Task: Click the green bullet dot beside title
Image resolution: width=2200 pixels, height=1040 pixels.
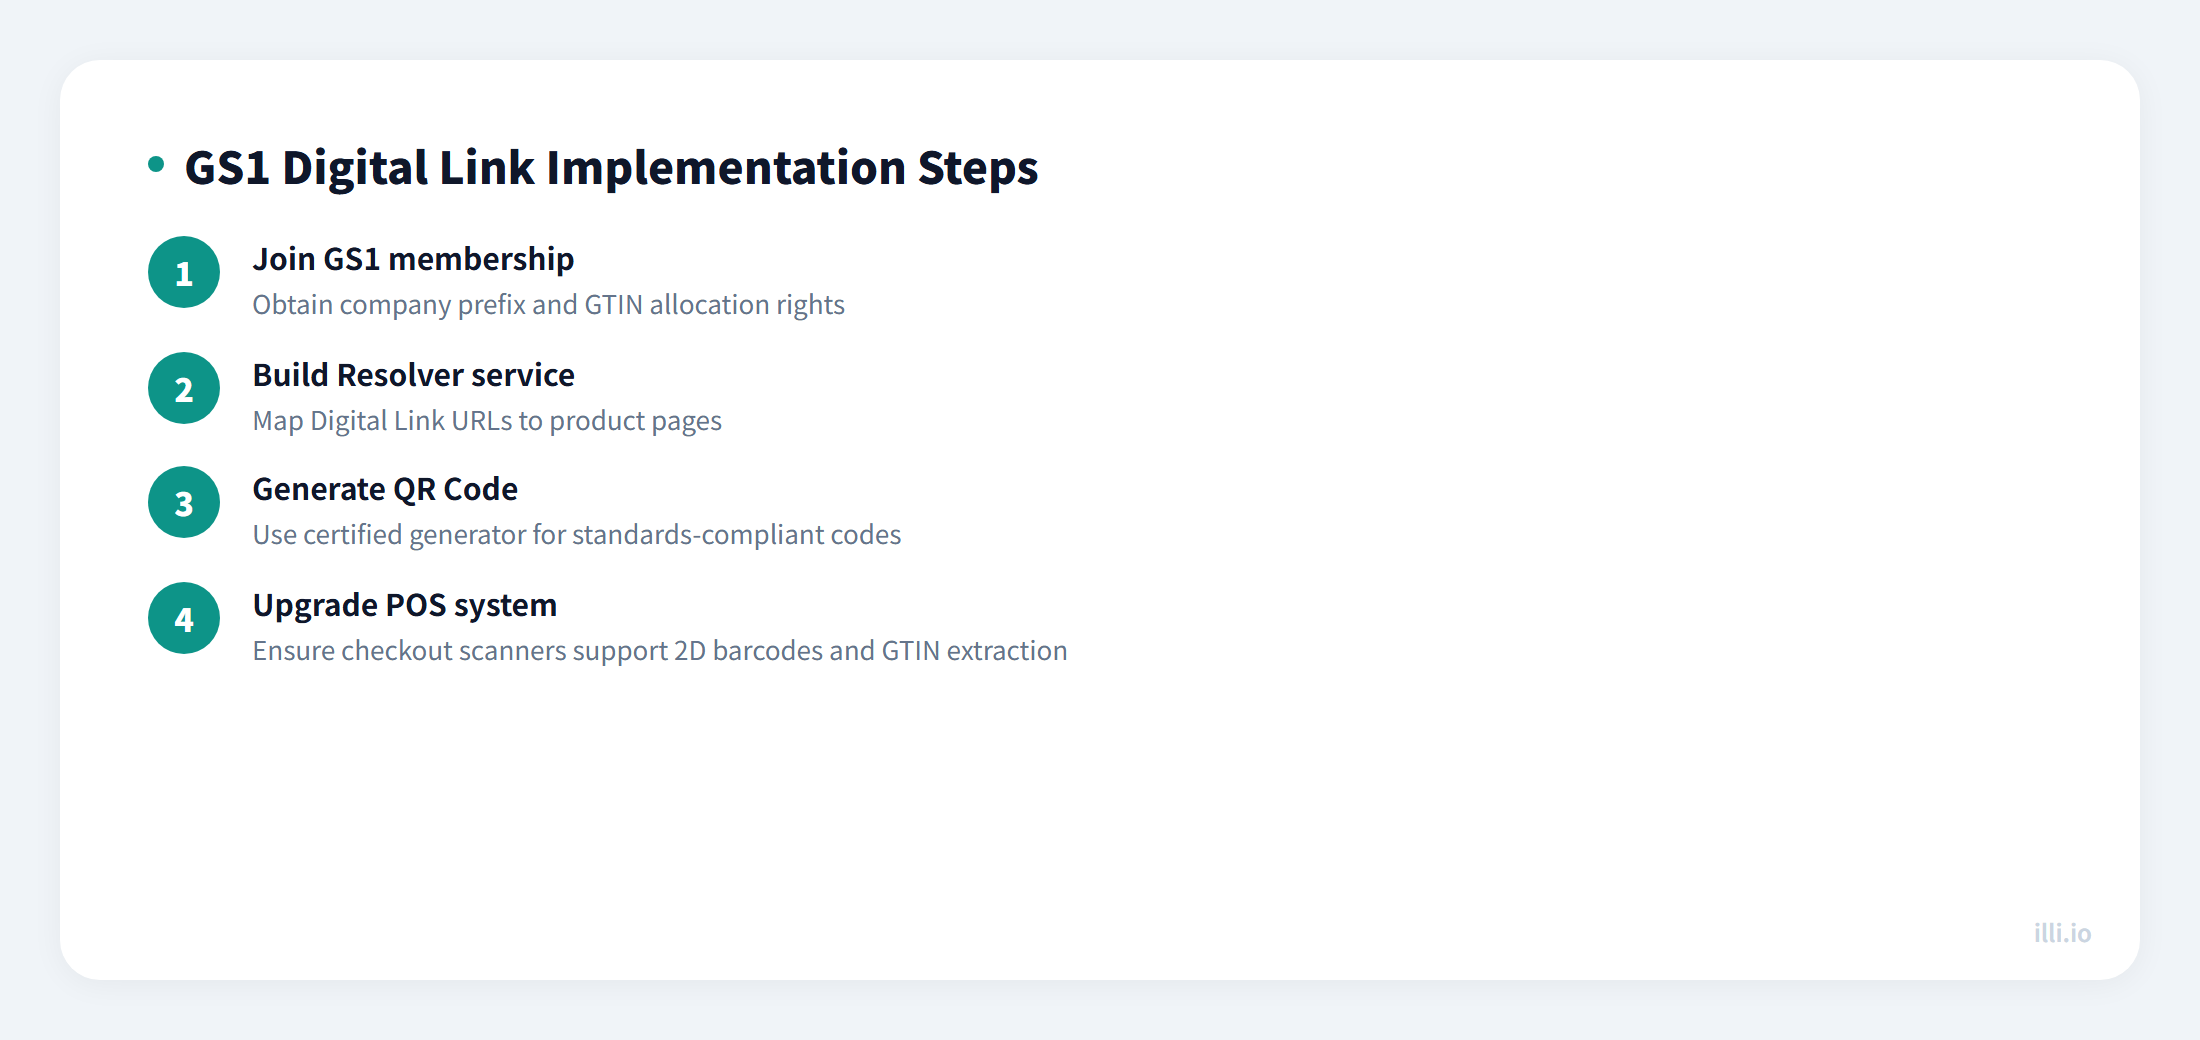Action: tap(156, 164)
